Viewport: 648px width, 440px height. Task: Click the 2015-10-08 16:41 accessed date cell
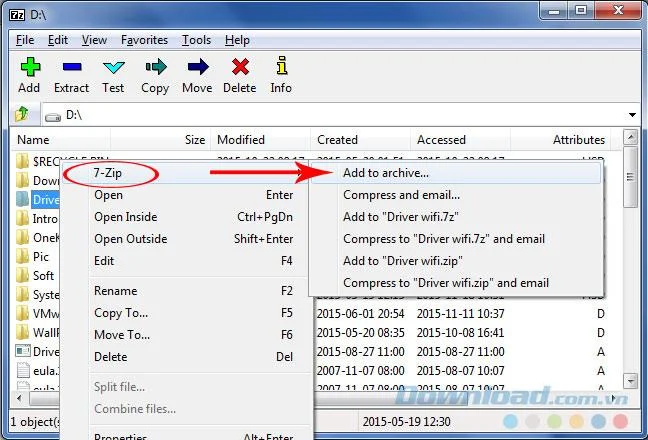click(x=460, y=333)
